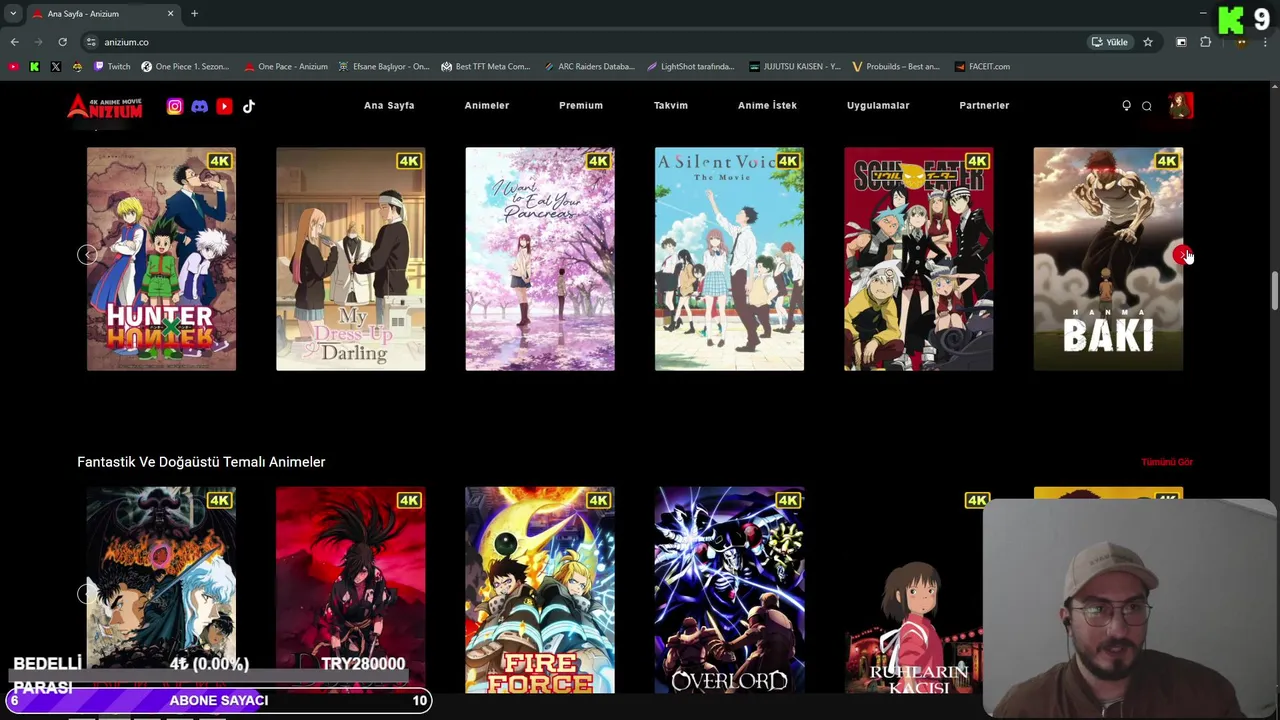
Task: Open the Best TFT Meta Comps bookmark
Action: click(485, 67)
